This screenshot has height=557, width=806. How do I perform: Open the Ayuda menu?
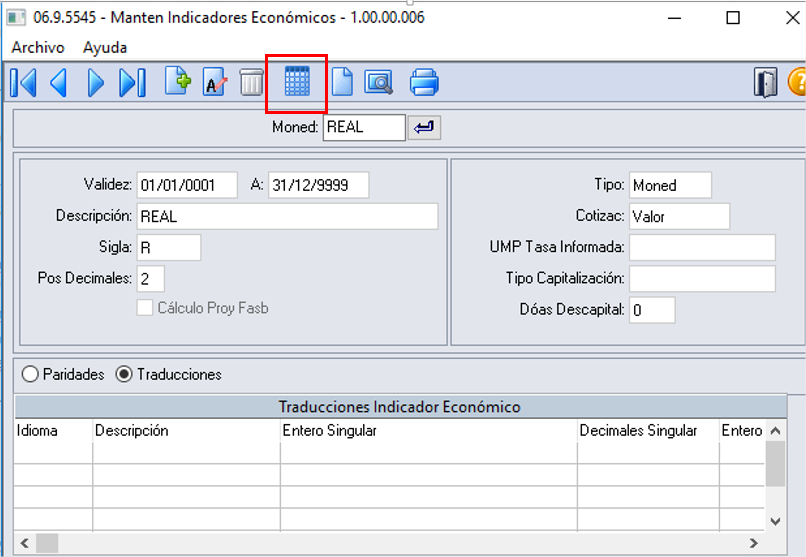click(105, 48)
